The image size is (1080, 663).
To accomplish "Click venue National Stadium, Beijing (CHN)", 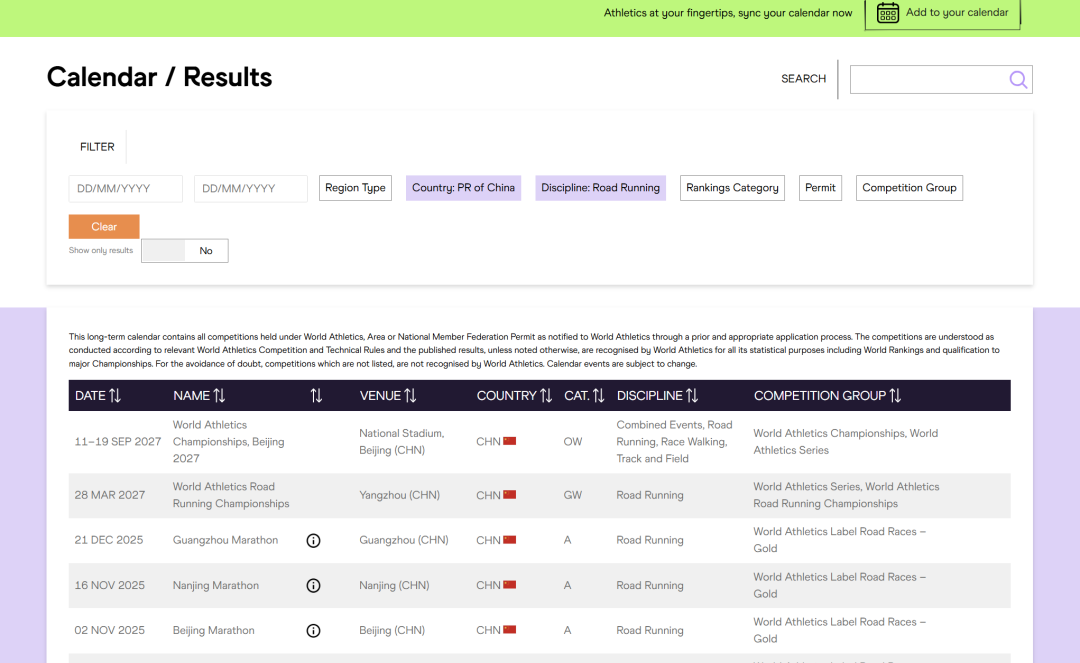I will [x=402, y=442].
